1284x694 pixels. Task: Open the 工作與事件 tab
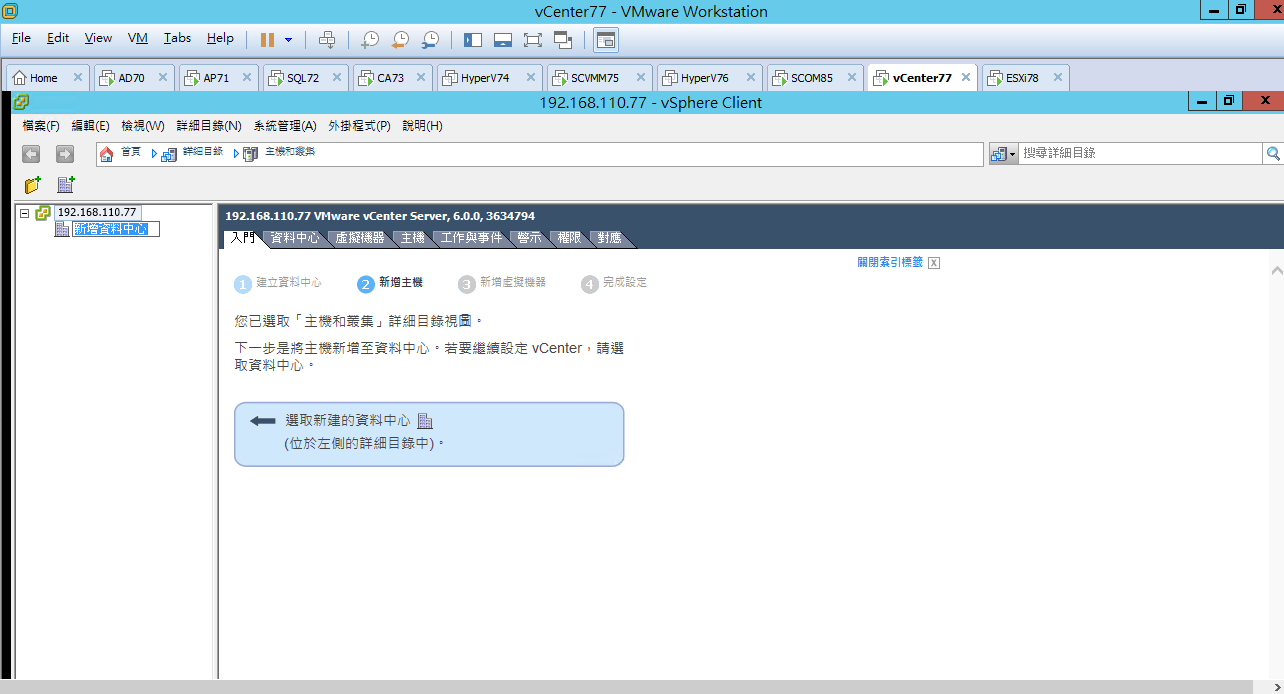[x=471, y=238]
